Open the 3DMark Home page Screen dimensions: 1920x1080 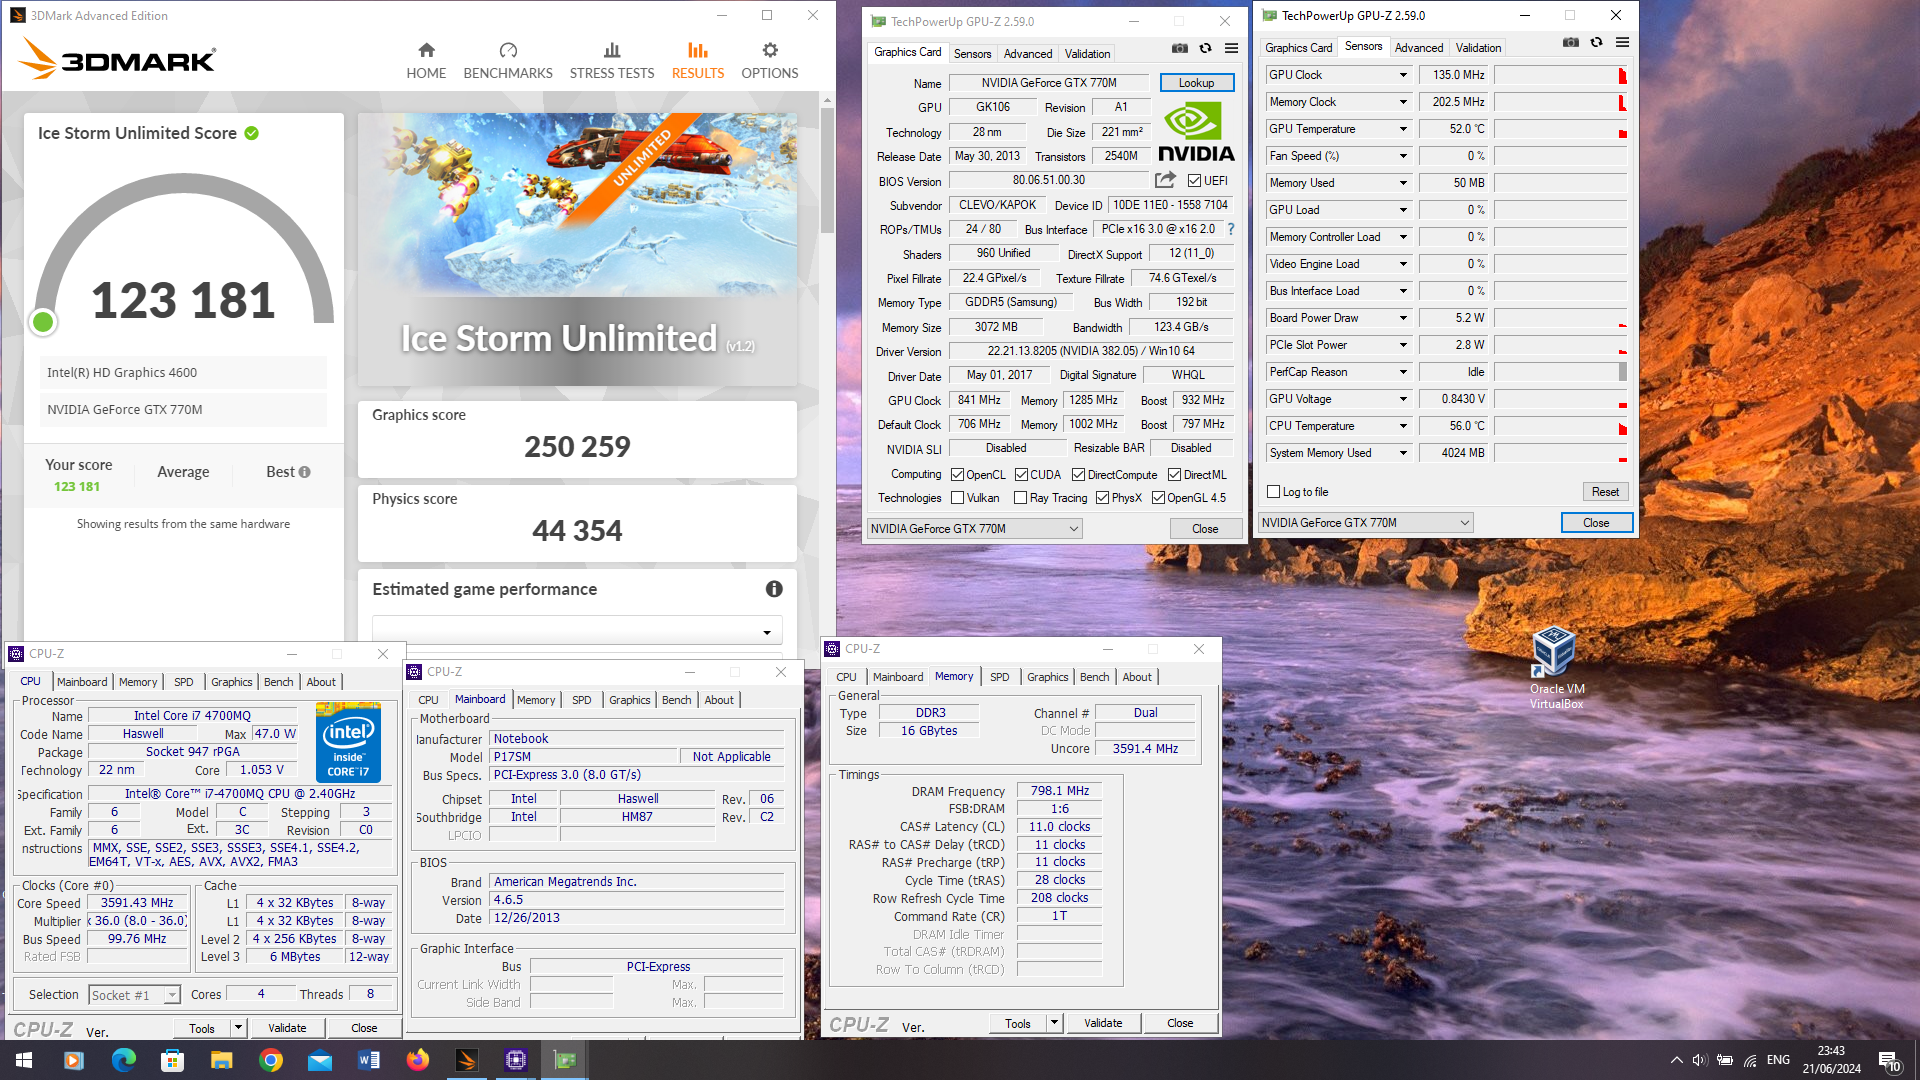coord(426,61)
